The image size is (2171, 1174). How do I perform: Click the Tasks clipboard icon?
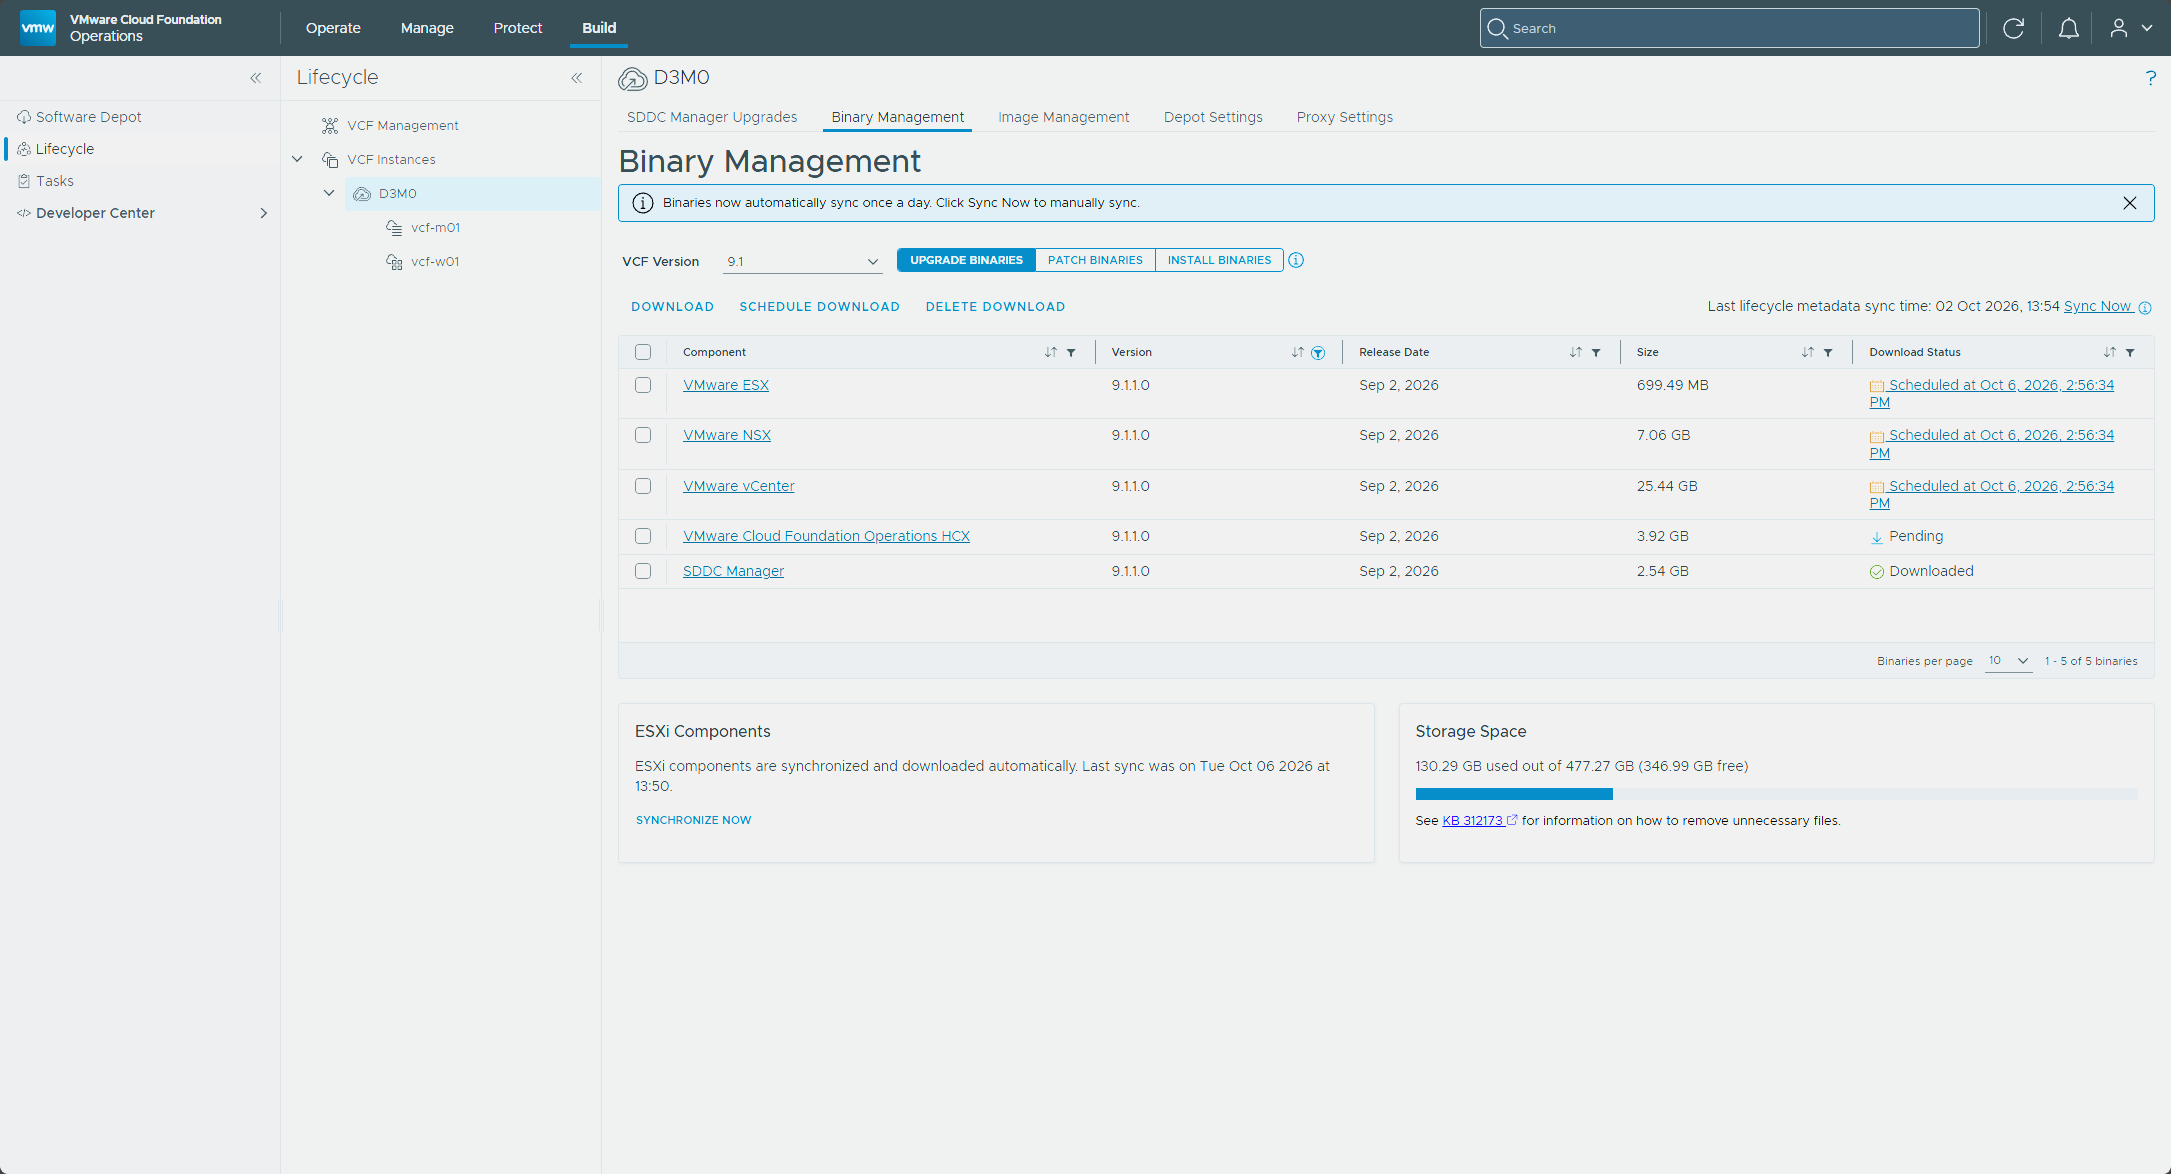[24, 181]
